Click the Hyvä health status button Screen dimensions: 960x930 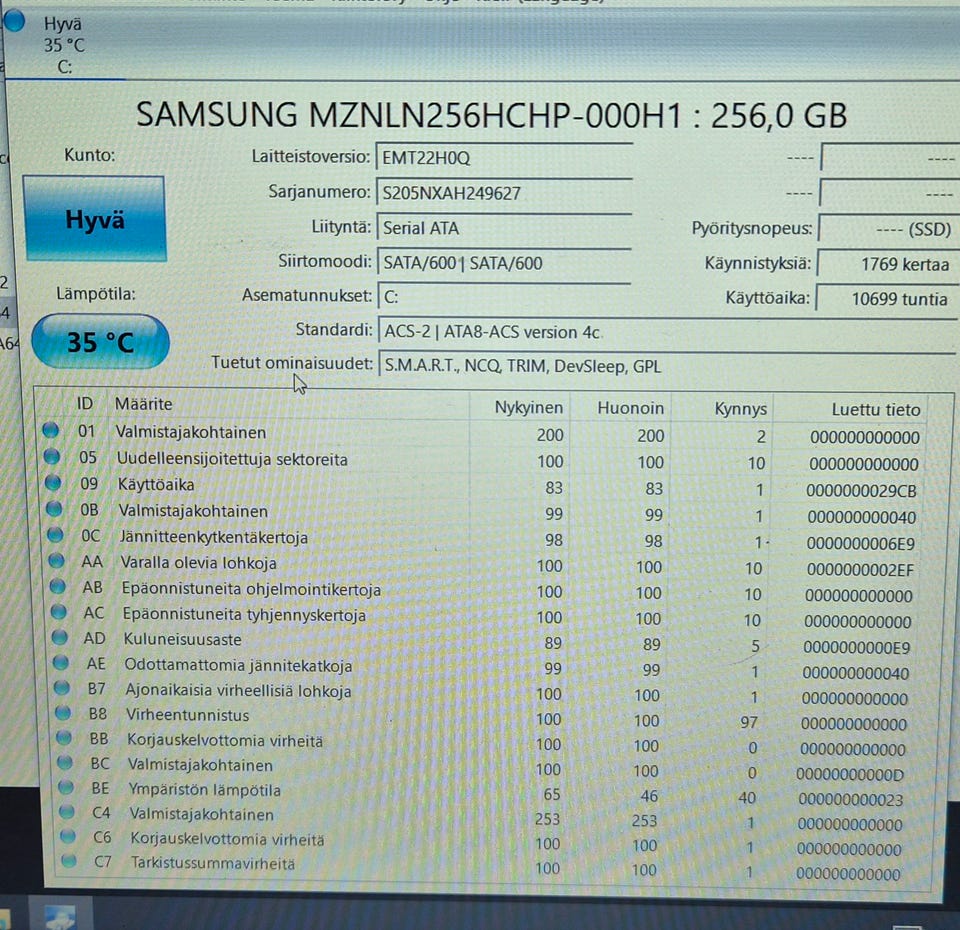[x=95, y=219]
